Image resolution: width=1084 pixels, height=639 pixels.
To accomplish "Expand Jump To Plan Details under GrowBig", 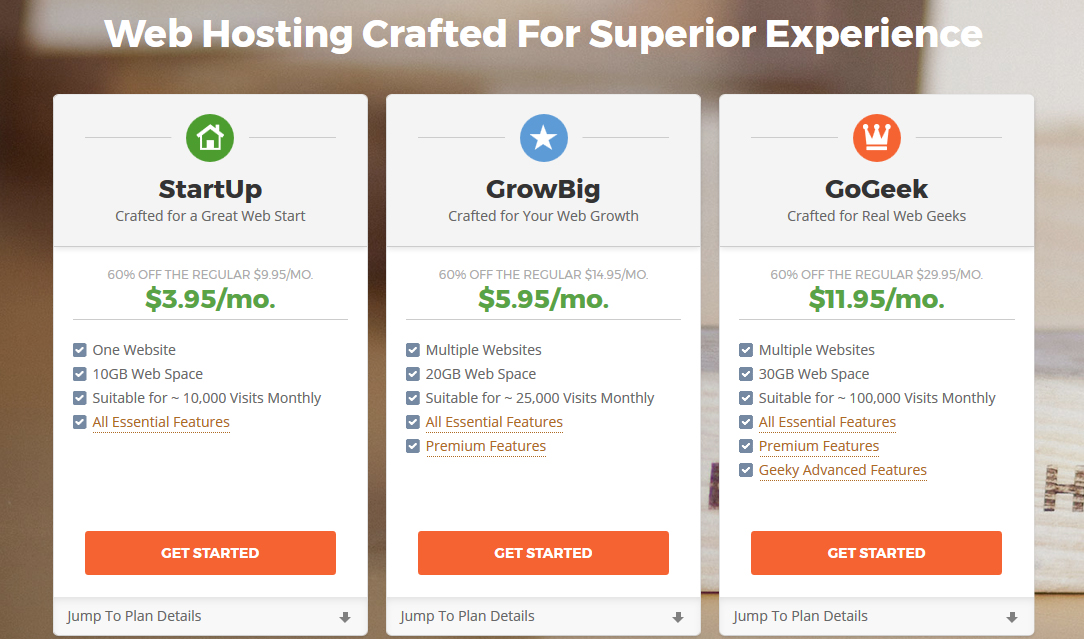I will pos(543,616).
